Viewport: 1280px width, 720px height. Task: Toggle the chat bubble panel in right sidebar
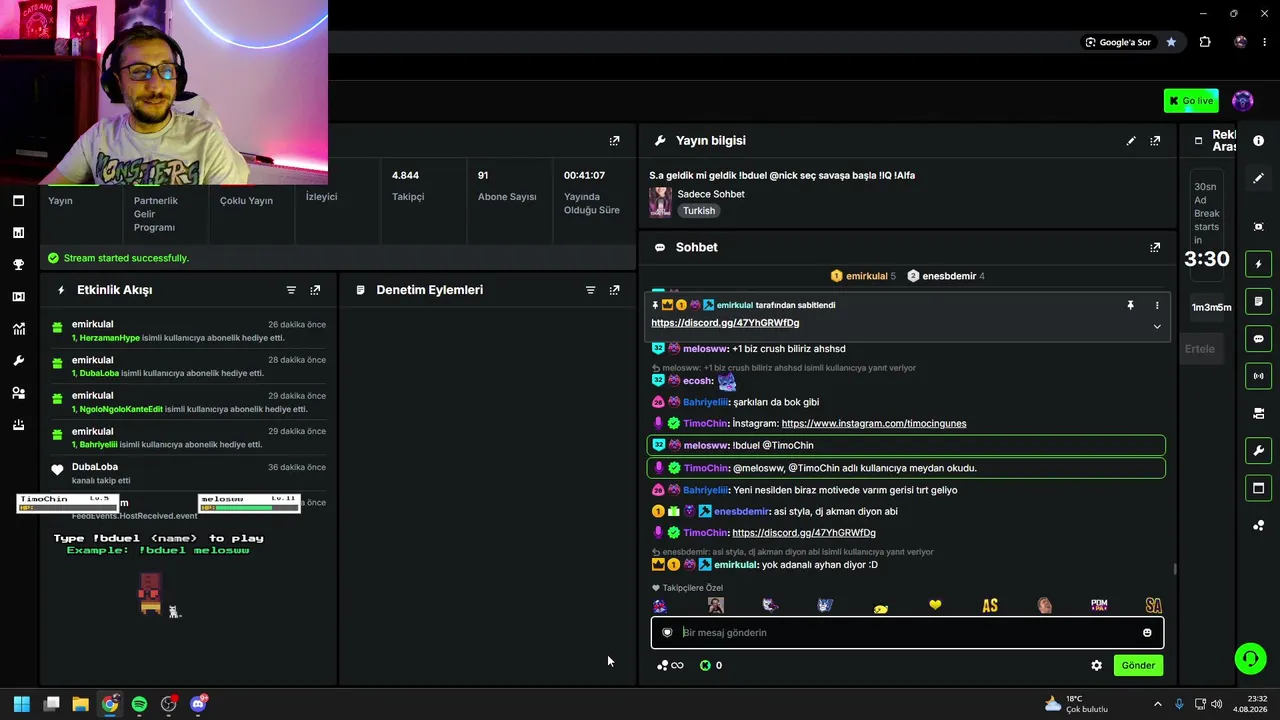point(1258,339)
